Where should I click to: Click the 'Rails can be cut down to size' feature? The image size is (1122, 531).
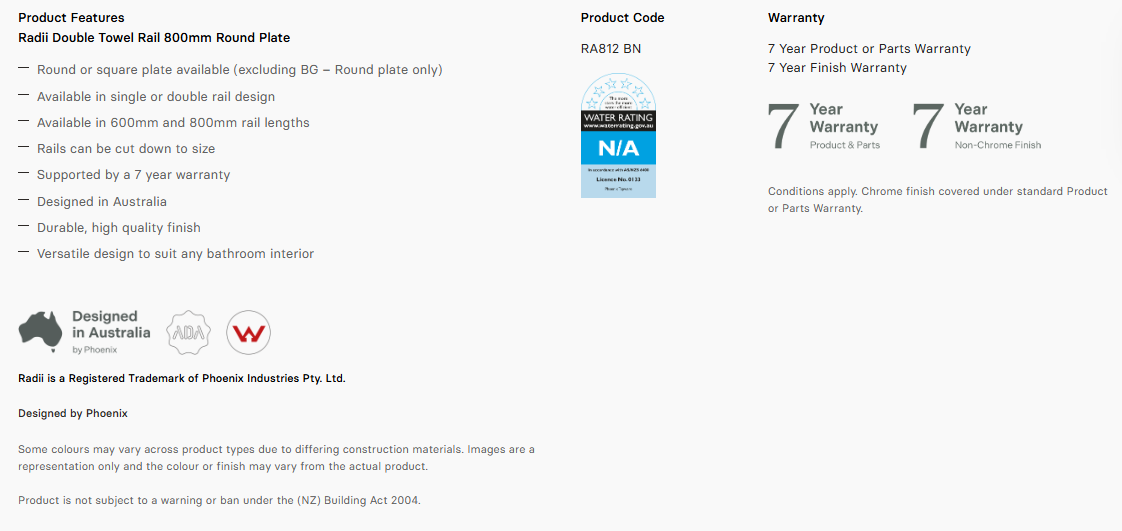(126, 149)
